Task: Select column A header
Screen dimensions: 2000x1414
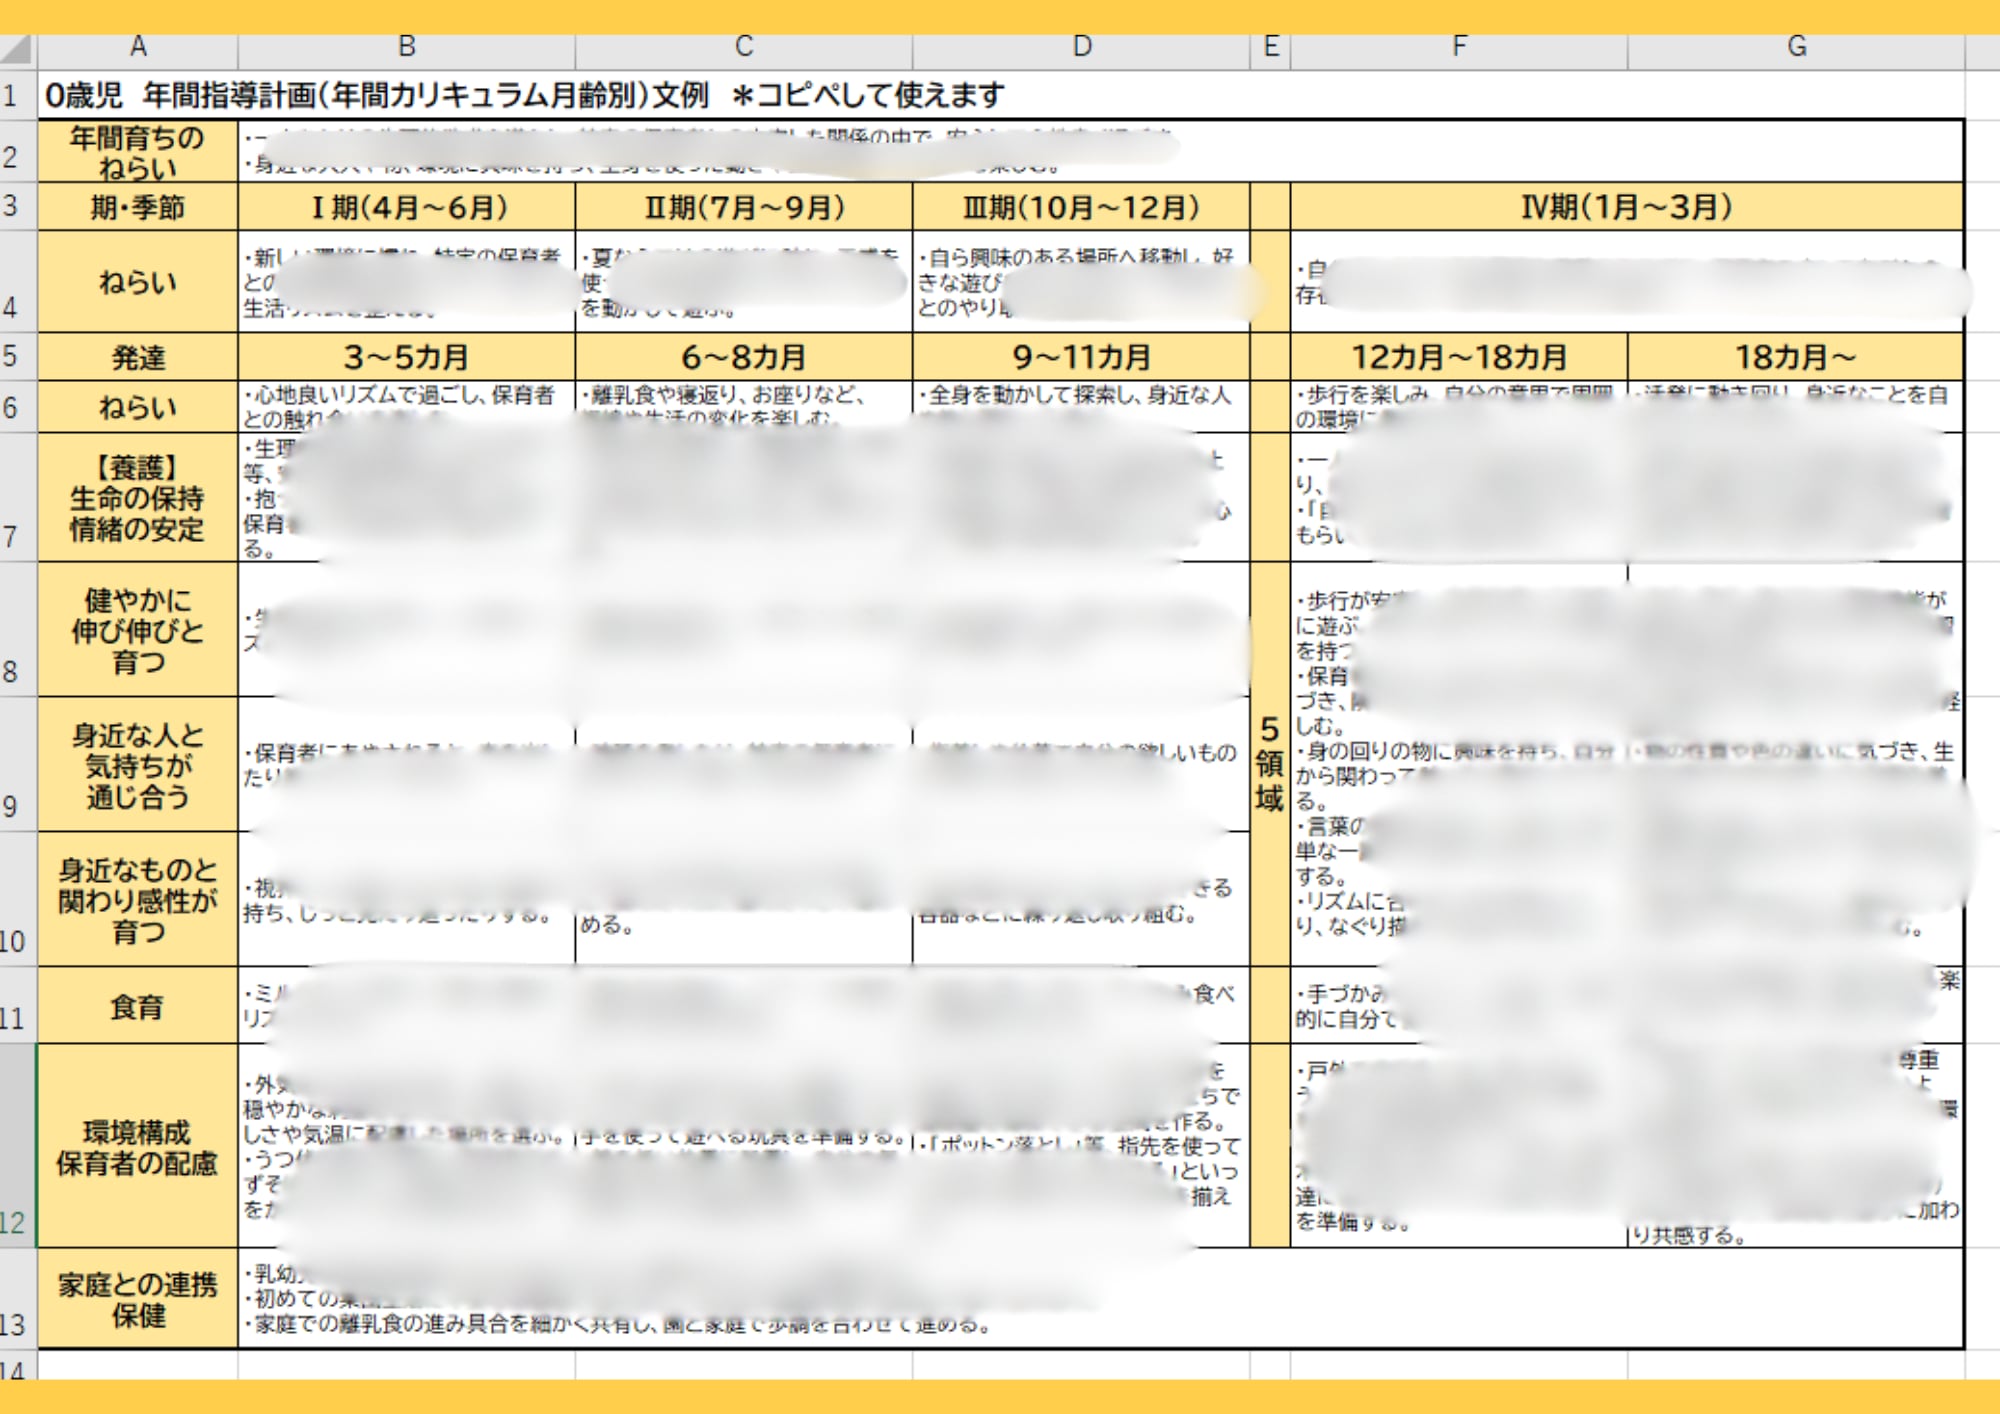Action: point(138,47)
